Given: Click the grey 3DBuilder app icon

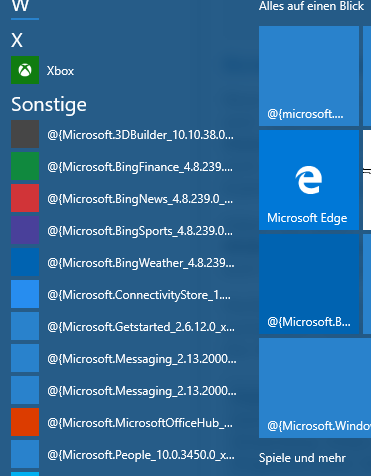Looking at the screenshot, I should pos(25,134).
